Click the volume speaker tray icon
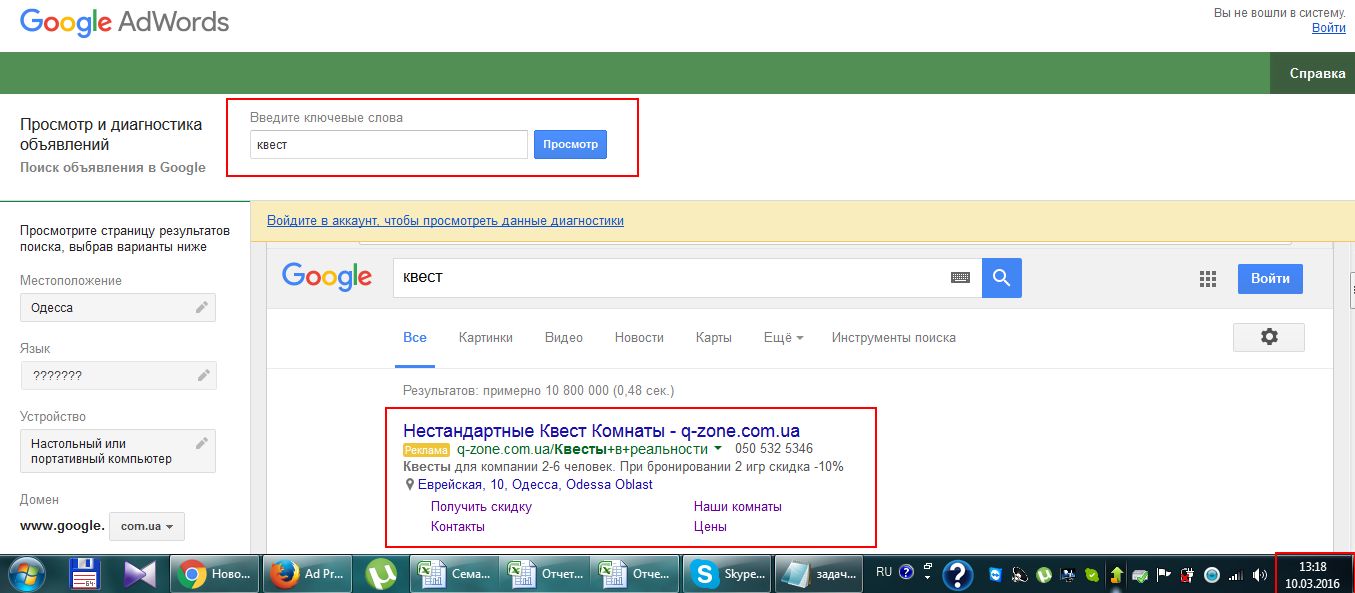 pos(1259,575)
